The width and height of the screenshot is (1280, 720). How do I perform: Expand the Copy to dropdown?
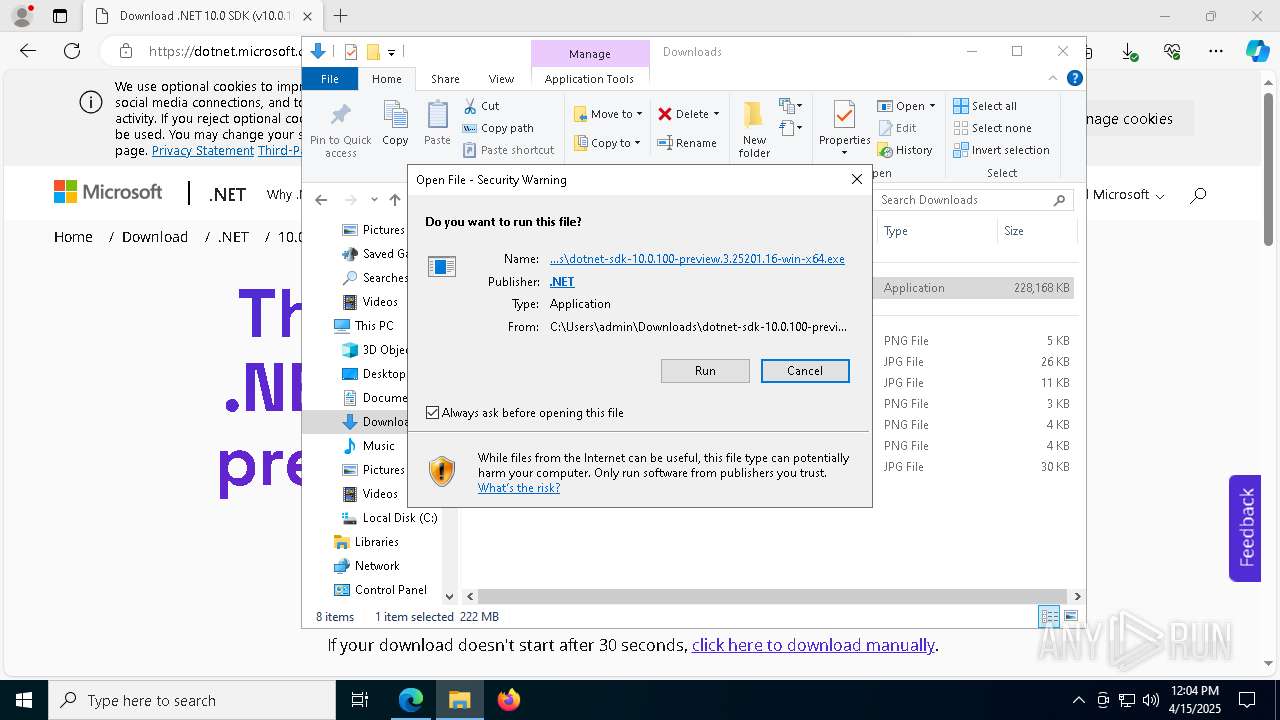point(638,143)
